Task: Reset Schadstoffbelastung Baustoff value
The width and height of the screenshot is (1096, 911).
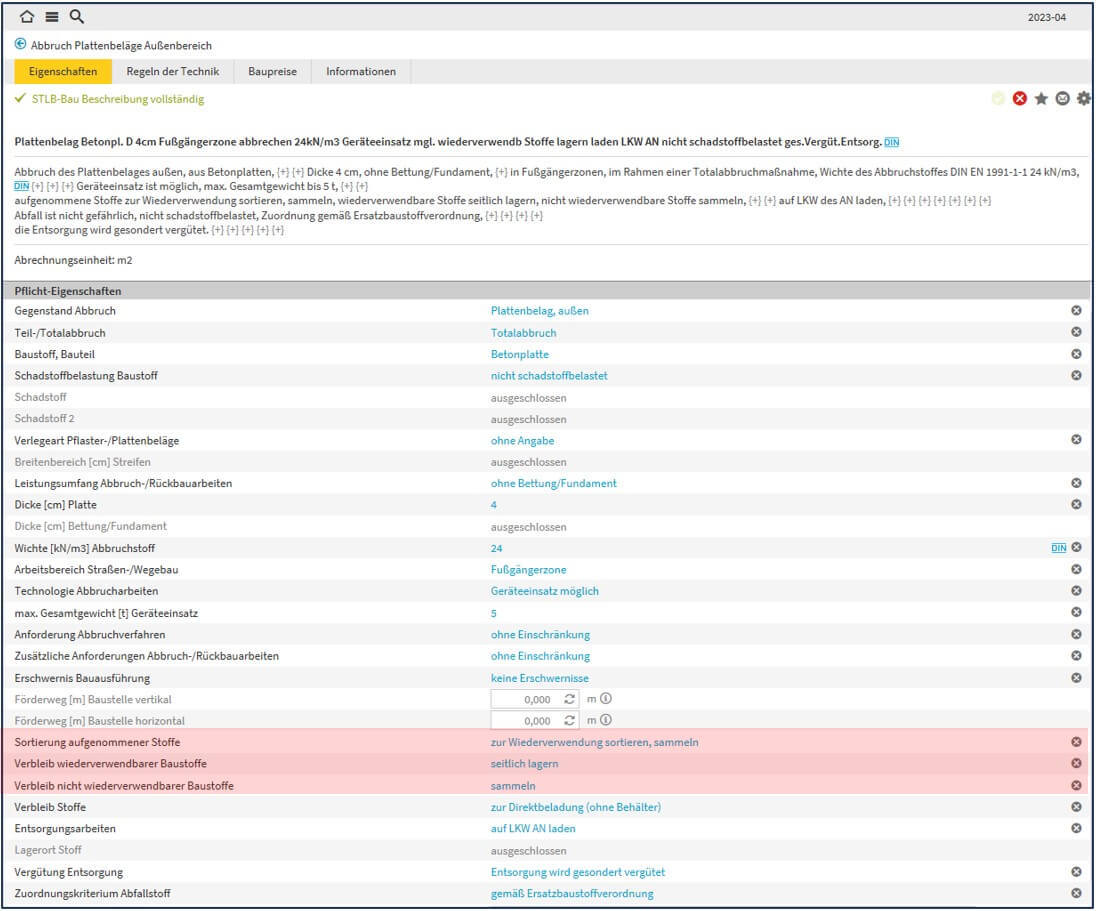Action: point(1076,375)
